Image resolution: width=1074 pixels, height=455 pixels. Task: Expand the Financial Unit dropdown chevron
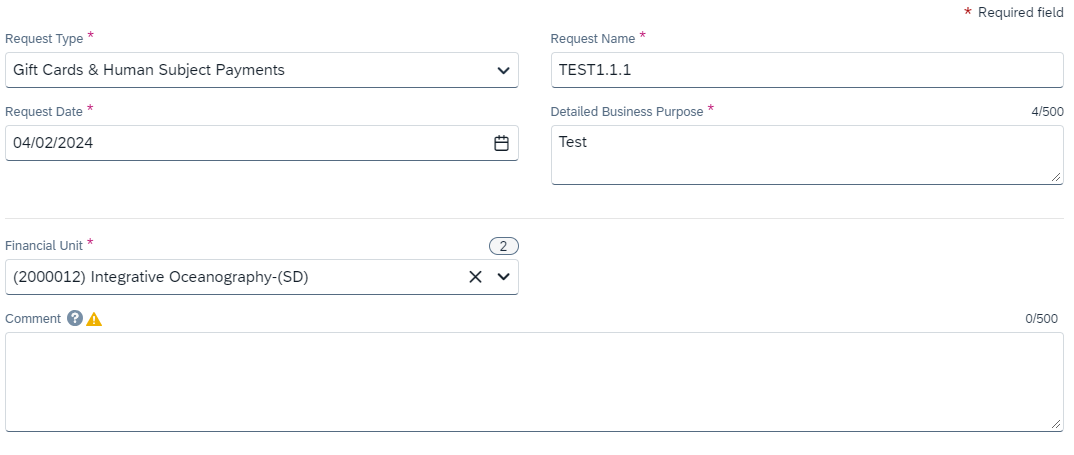click(503, 277)
